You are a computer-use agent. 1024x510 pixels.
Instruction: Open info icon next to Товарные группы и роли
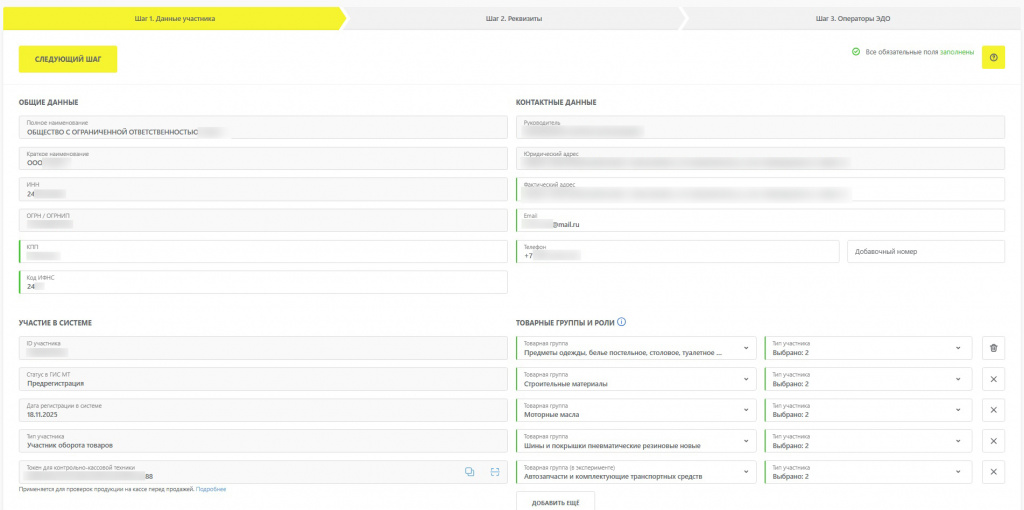(622, 321)
